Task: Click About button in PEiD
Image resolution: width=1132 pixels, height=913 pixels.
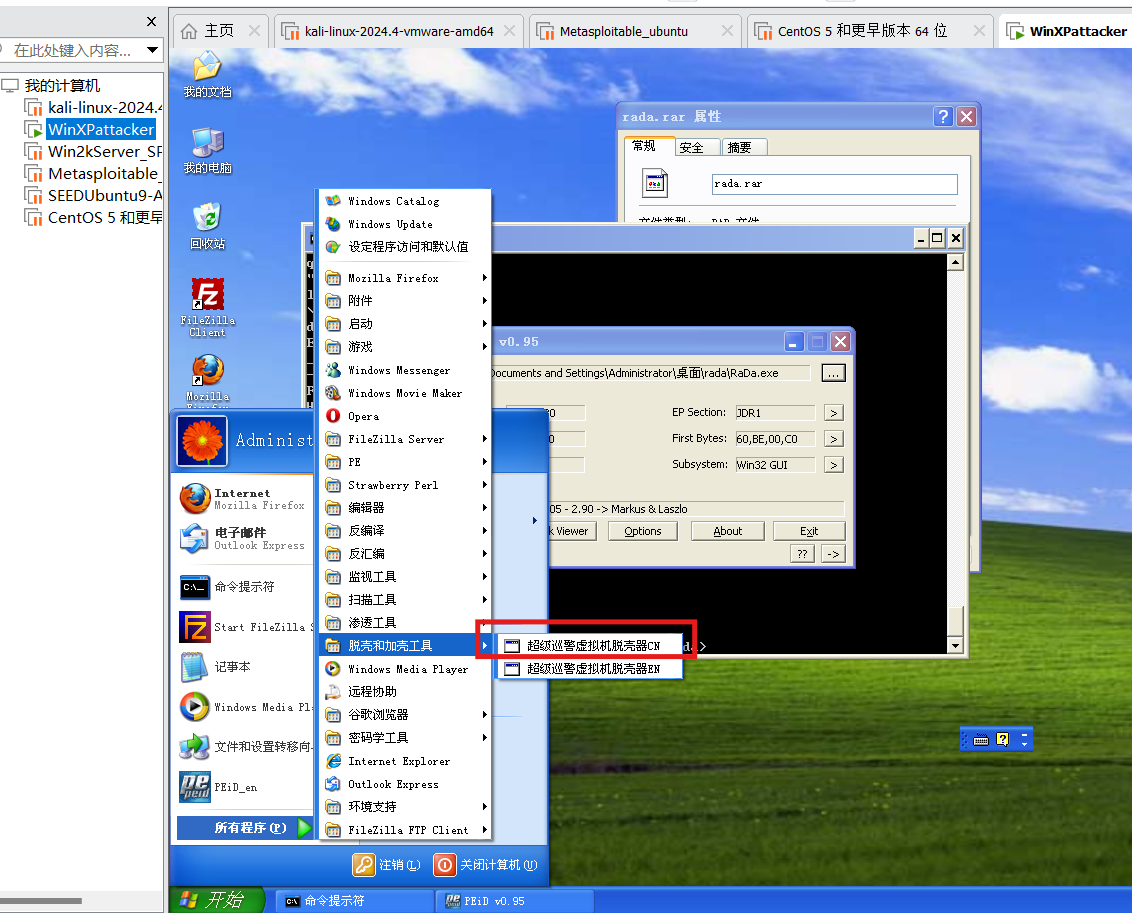Action: tap(727, 531)
